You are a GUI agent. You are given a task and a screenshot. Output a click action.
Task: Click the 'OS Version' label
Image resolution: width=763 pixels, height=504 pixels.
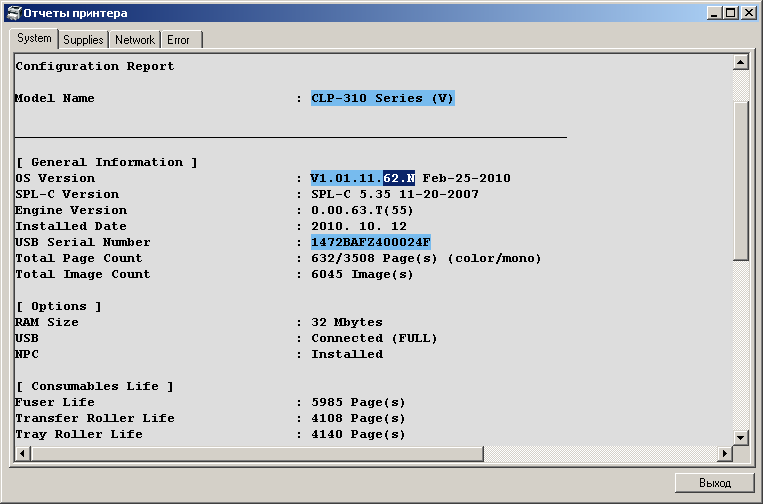point(55,178)
